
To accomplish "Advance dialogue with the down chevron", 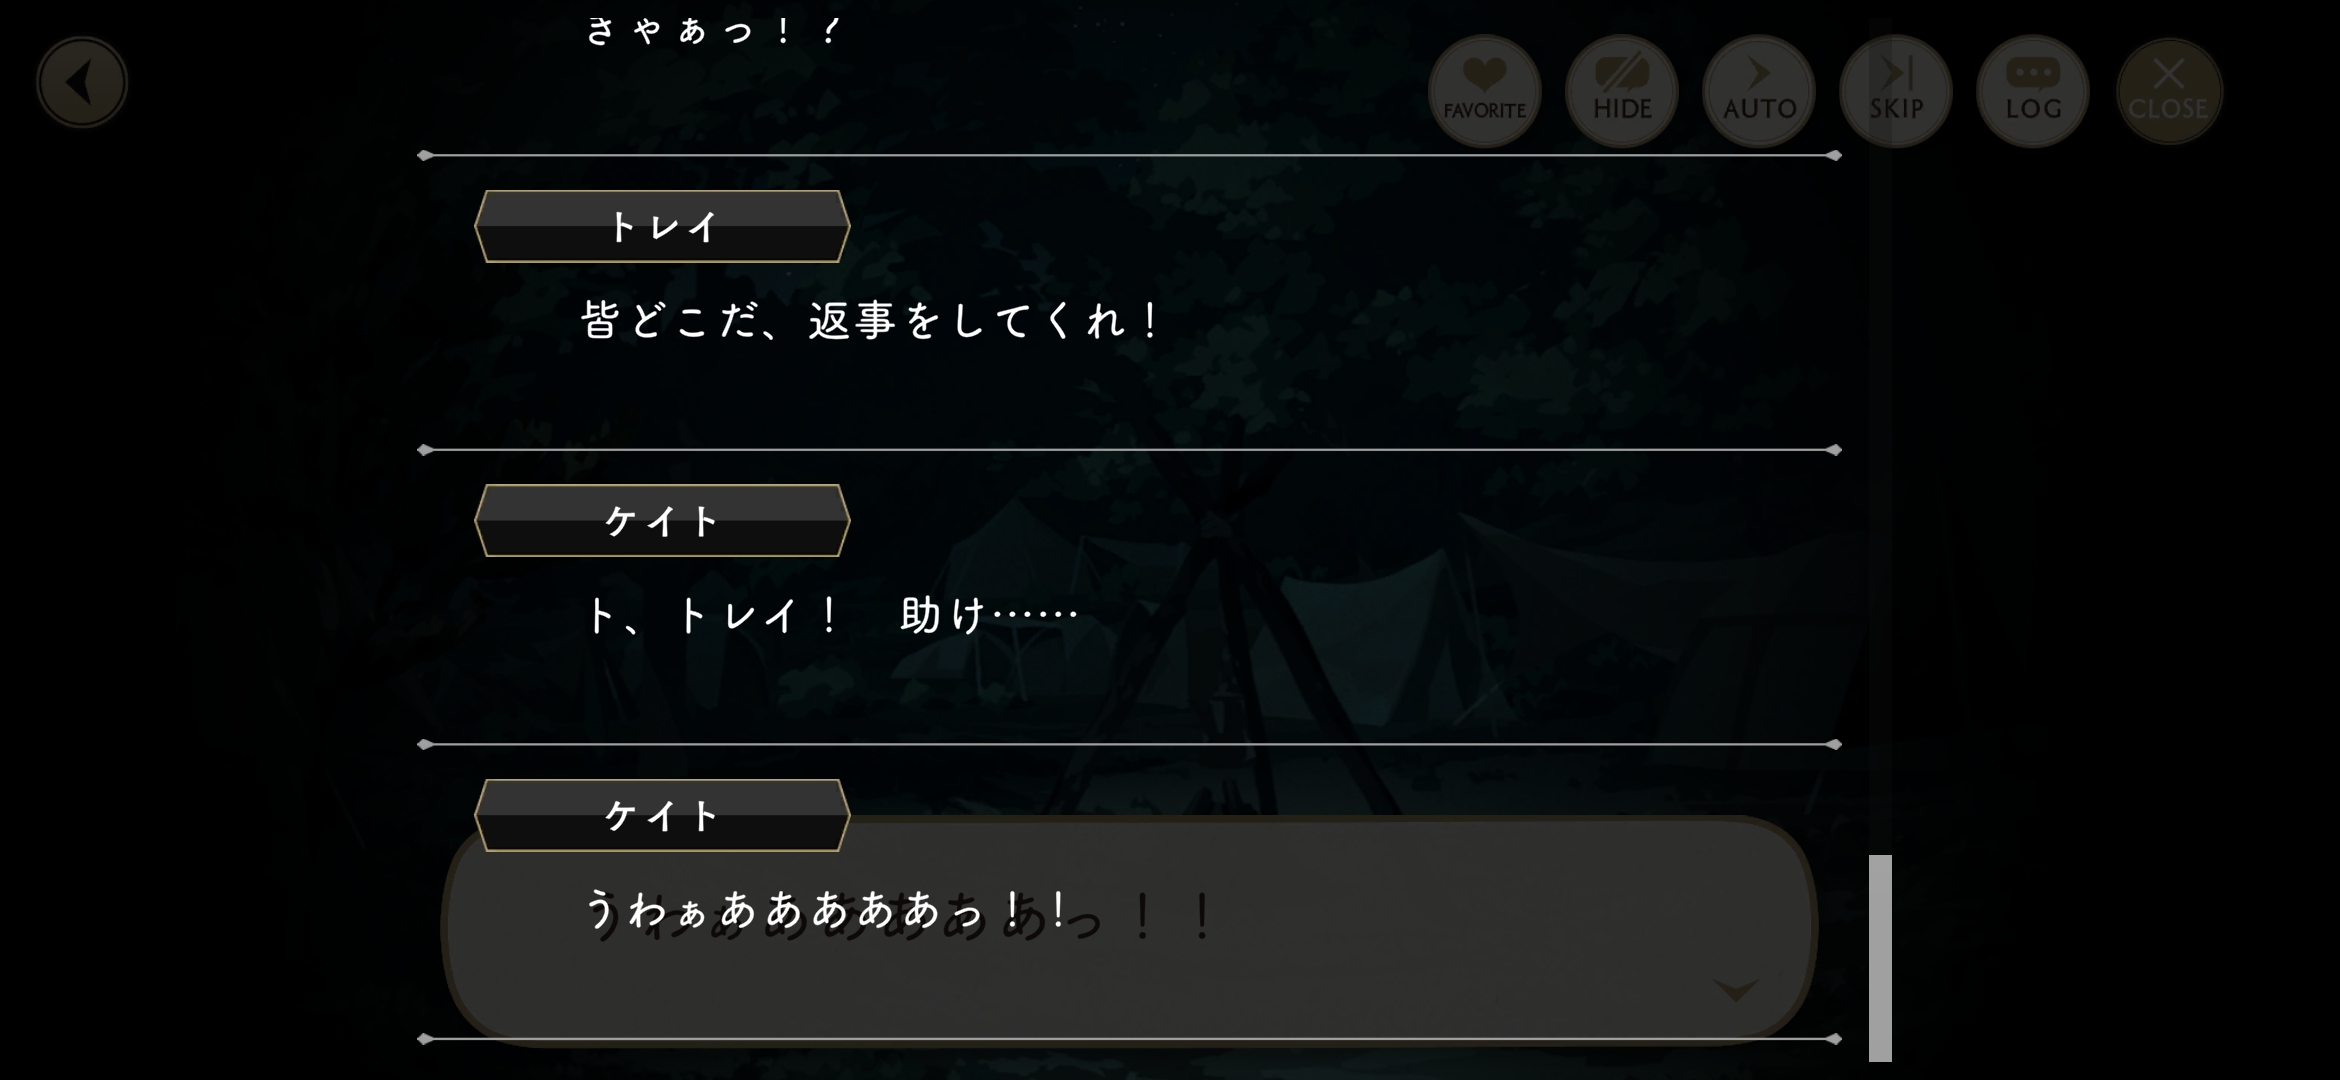I will click(1736, 990).
